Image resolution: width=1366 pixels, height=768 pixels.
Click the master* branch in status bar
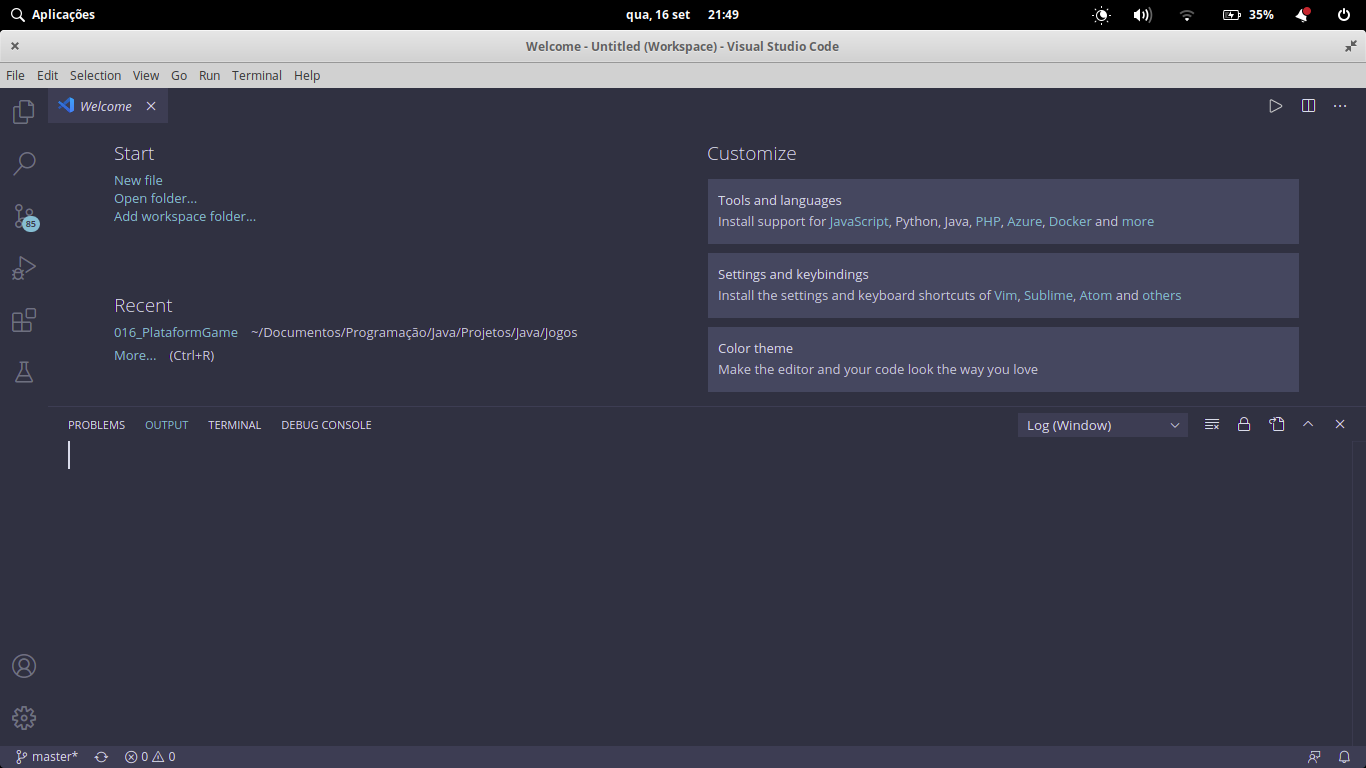tap(45, 757)
